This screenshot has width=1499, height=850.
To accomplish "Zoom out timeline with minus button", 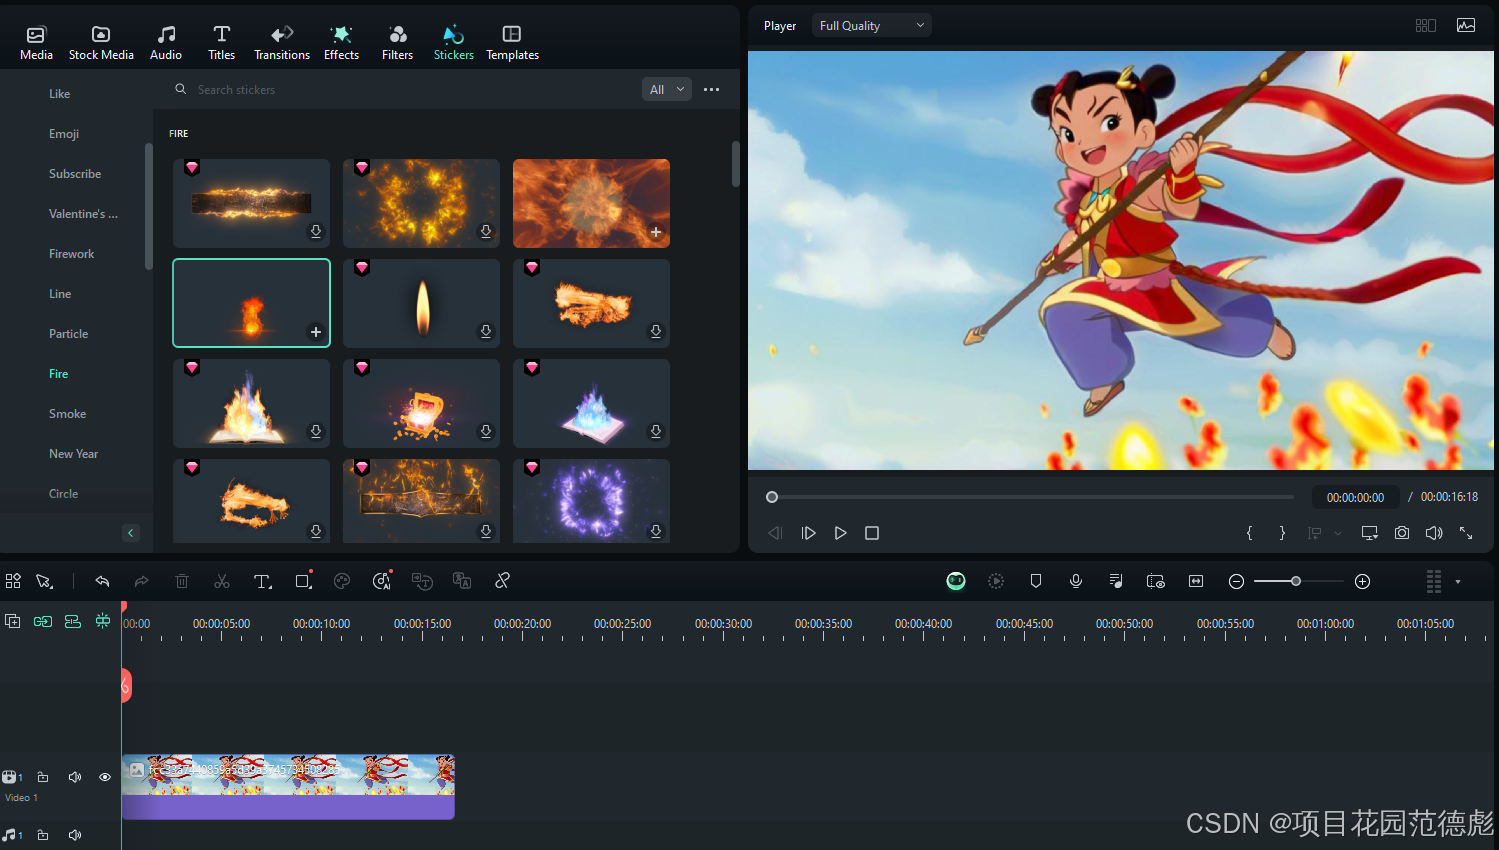I will pos(1236,581).
